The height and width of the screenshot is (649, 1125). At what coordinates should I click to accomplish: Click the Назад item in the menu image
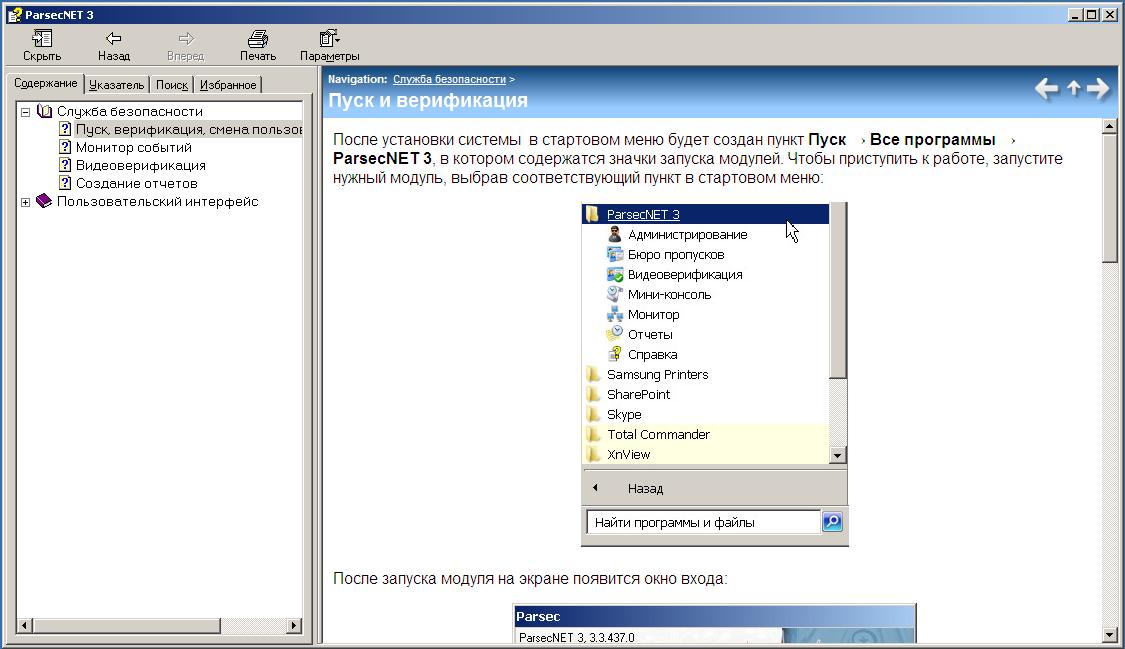point(645,489)
